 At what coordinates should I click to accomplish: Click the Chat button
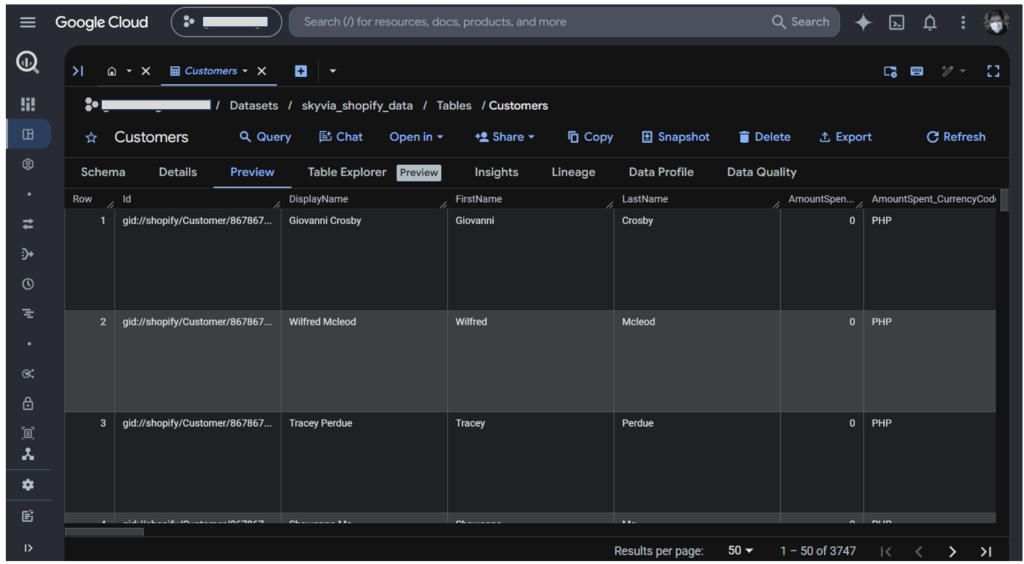click(341, 137)
